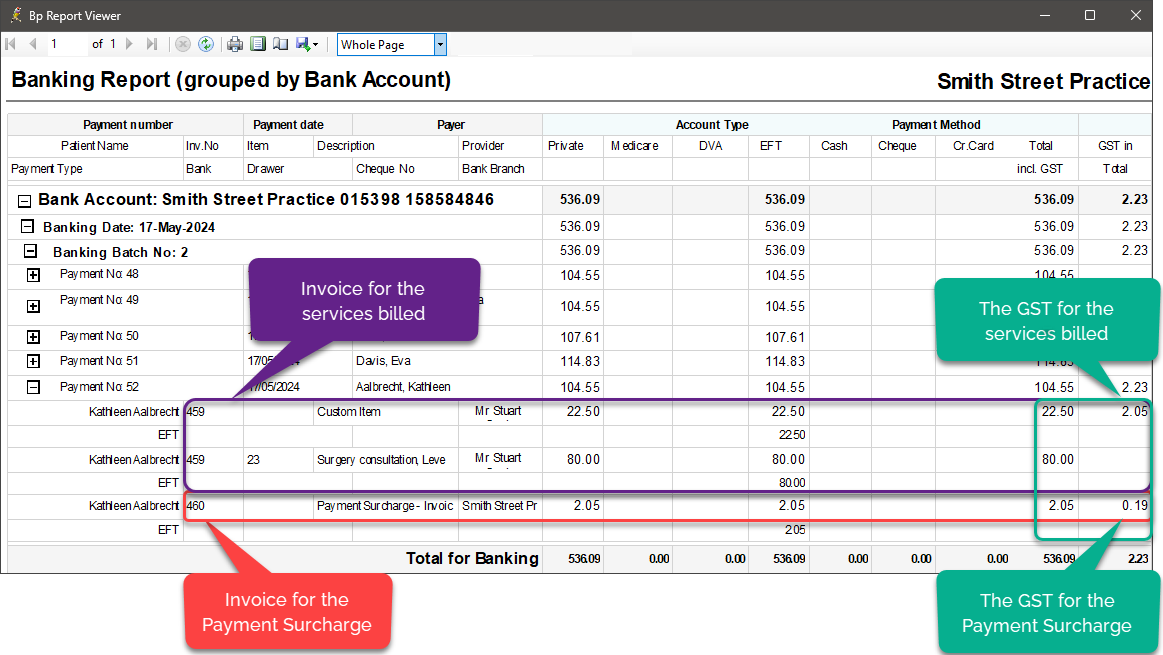The height and width of the screenshot is (655, 1163).
Task: Open the Whole Page zoom dropdown
Action: [440, 44]
